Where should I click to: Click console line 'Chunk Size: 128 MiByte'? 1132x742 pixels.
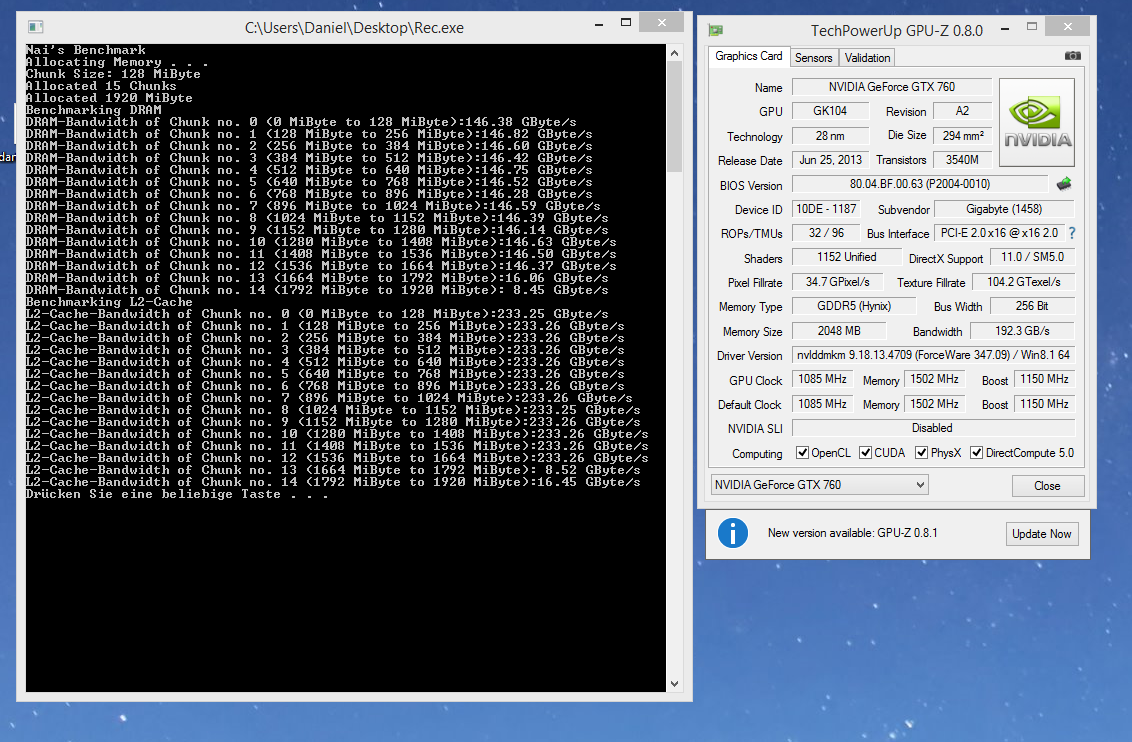coord(113,74)
